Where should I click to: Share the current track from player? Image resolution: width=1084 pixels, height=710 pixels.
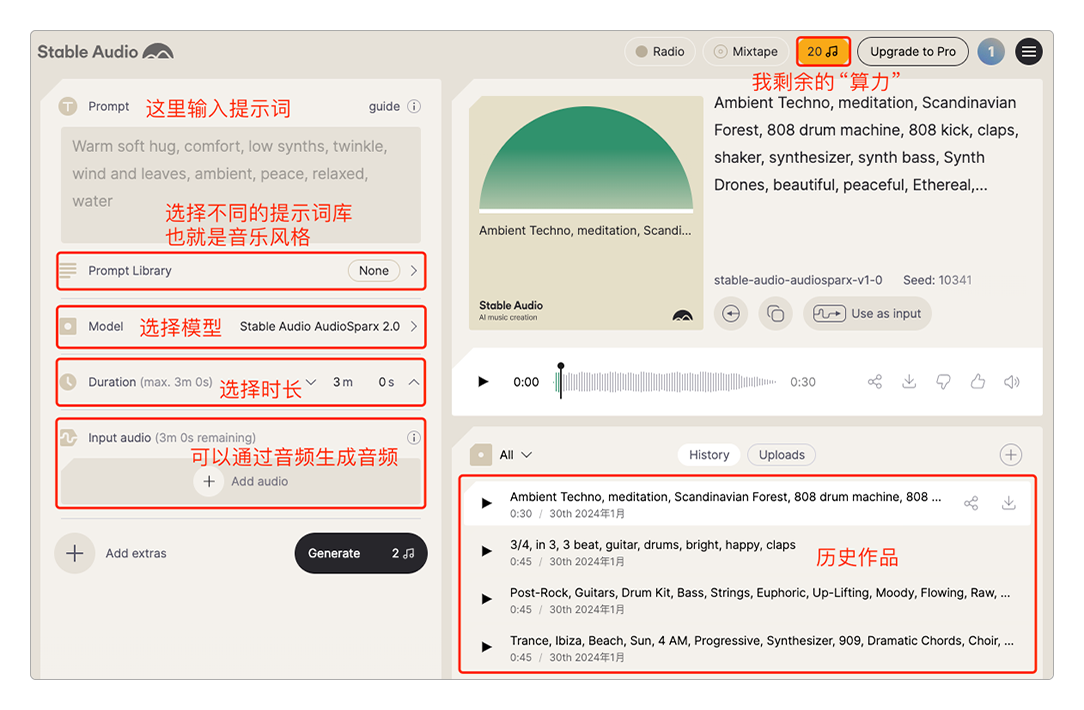[x=875, y=382]
